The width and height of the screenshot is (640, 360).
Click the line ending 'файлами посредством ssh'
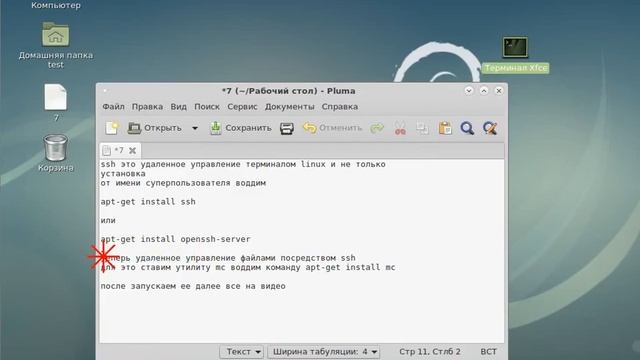tap(228, 258)
